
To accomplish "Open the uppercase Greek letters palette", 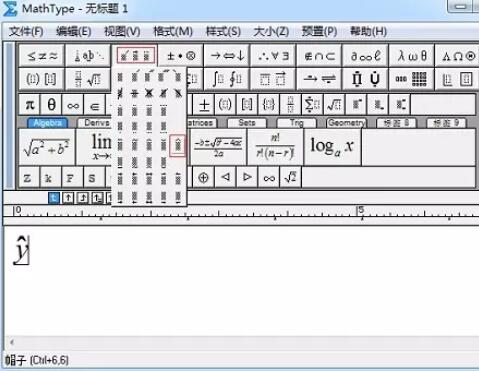I will click(x=458, y=56).
